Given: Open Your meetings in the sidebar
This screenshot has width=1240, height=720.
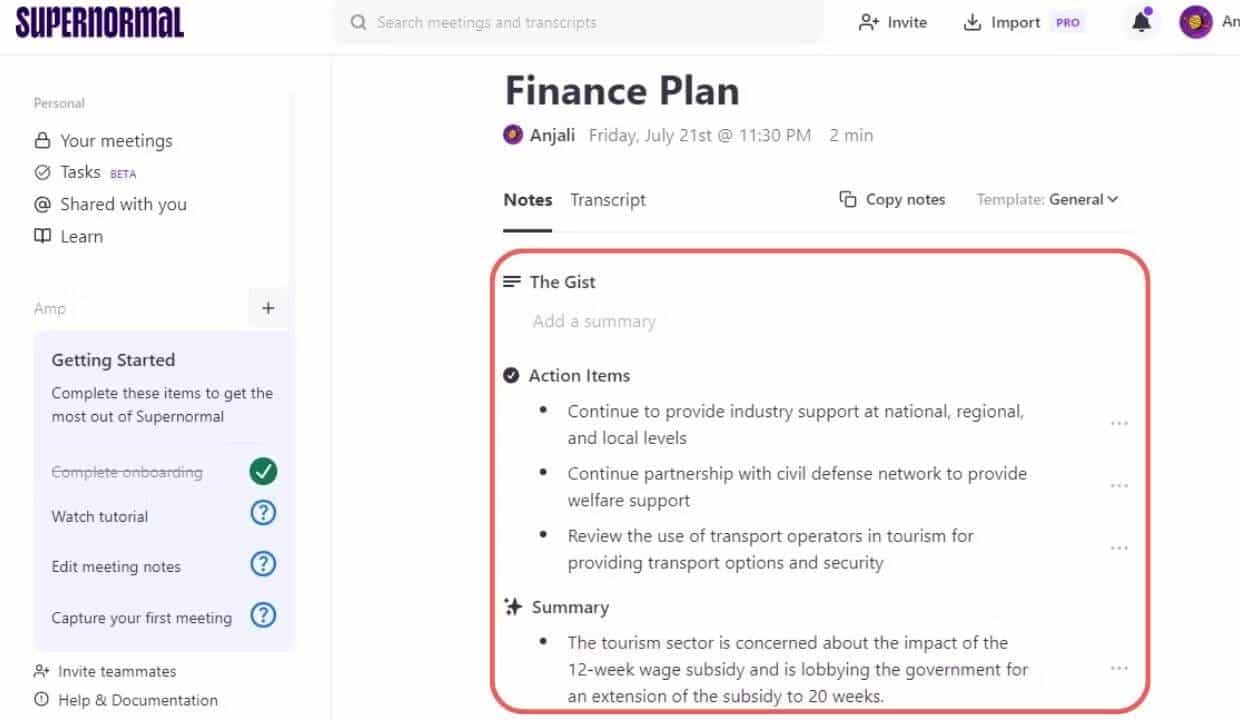Looking at the screenshot, I should [x=116, y=141].
